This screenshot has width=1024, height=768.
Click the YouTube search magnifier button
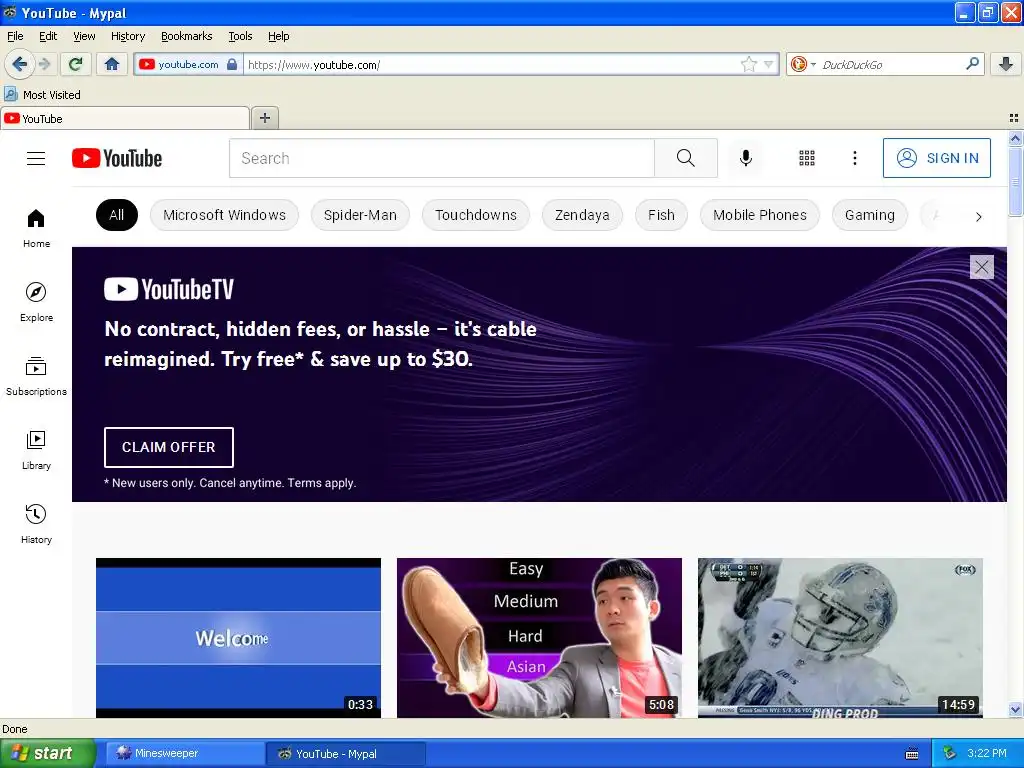tap(686, 158)
